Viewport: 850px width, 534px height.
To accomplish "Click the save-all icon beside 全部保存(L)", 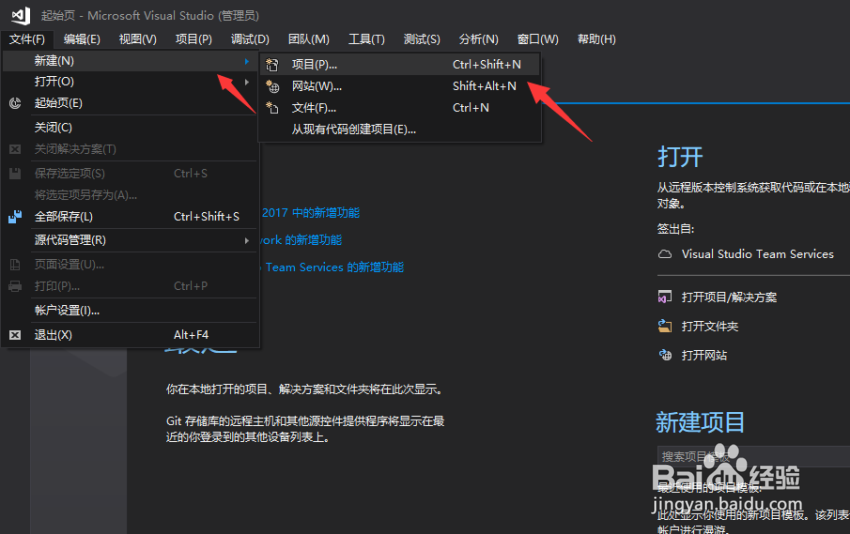I will coord(15,217).
